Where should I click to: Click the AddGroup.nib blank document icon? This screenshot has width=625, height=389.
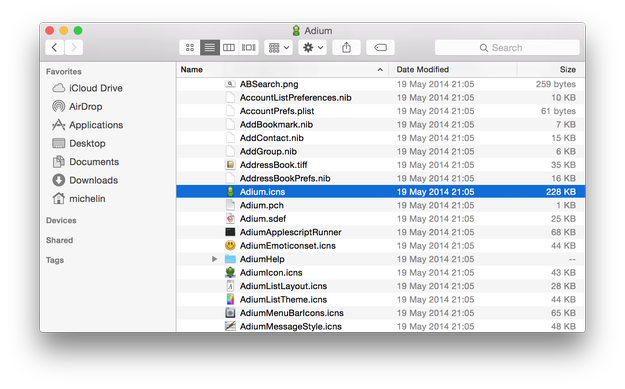point(230,151)
